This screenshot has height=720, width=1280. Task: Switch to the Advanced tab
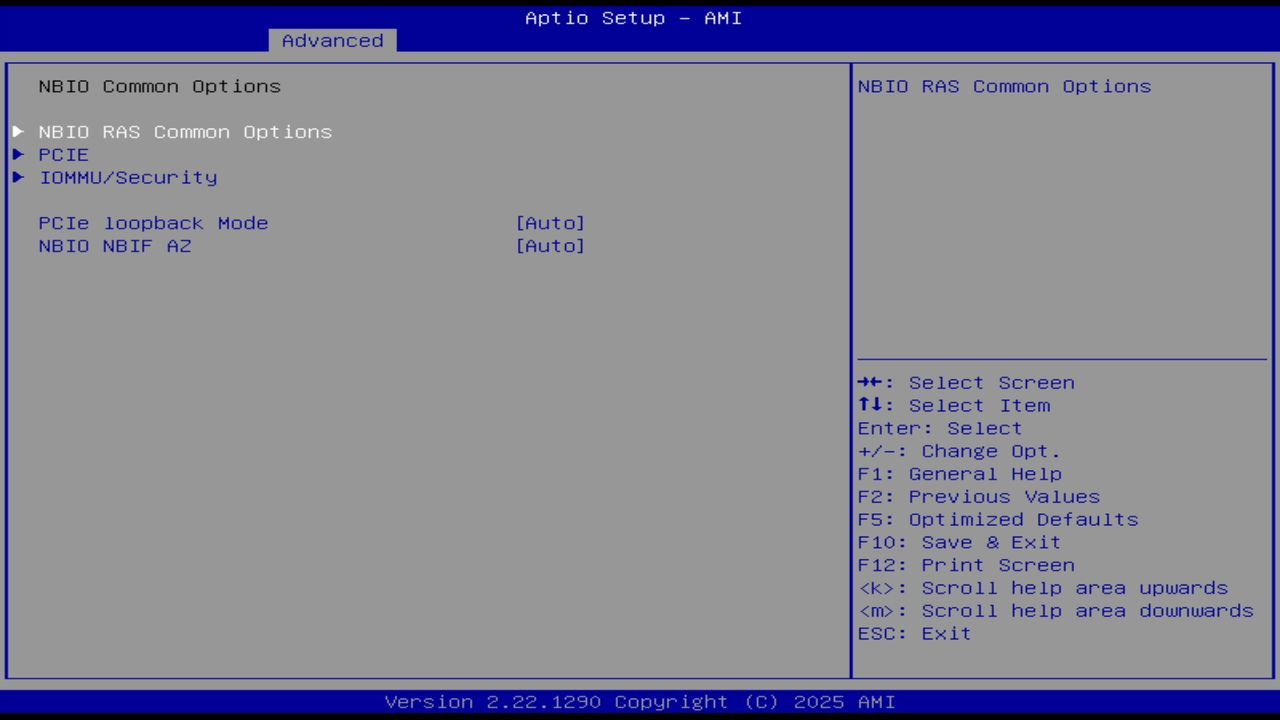click(333, 41)
